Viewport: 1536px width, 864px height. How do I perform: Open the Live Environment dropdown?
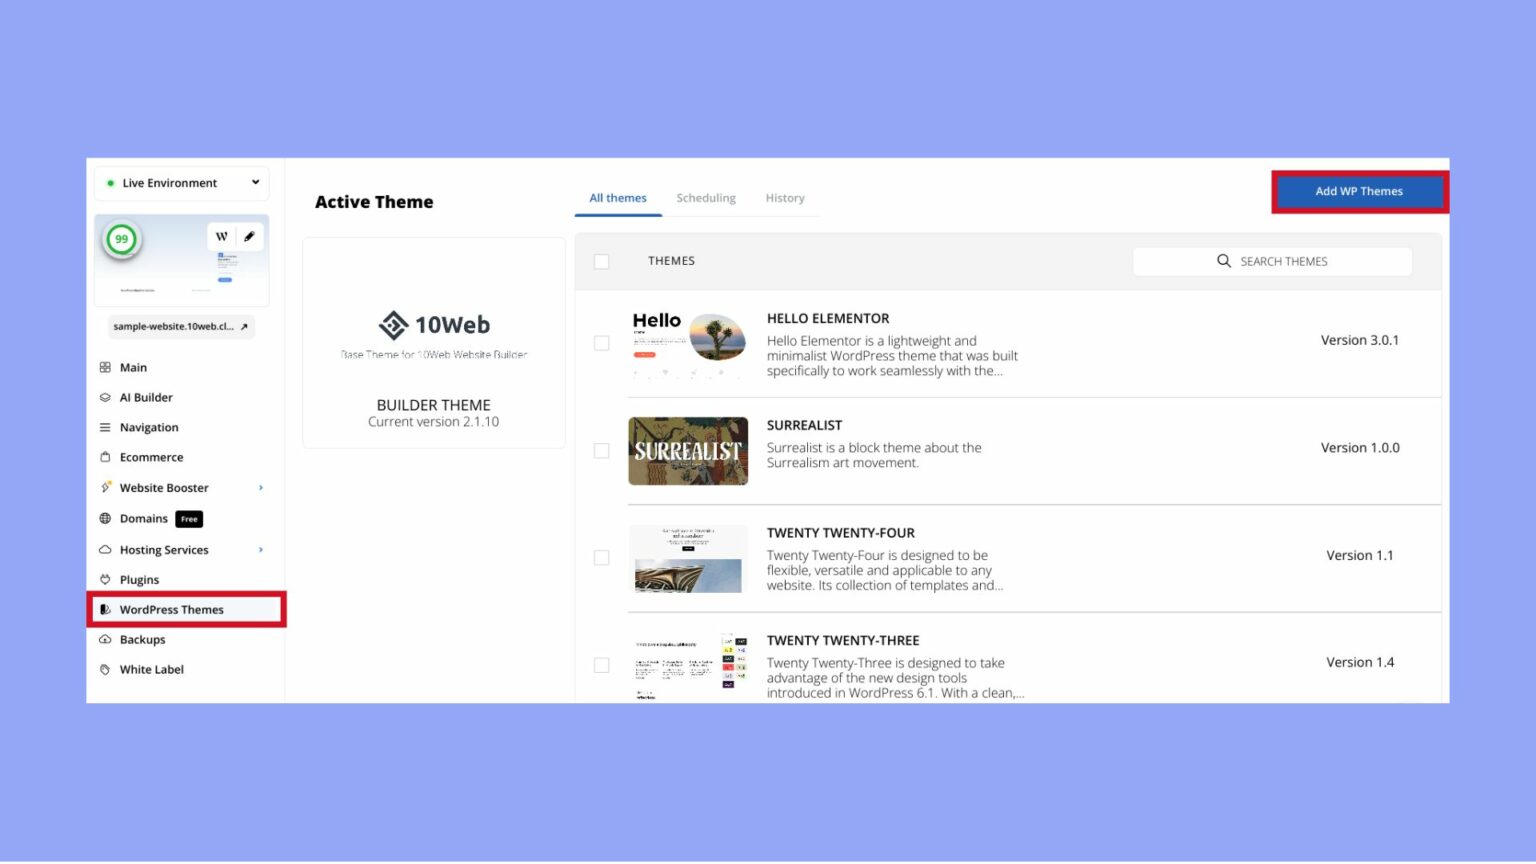click(181, 183)
